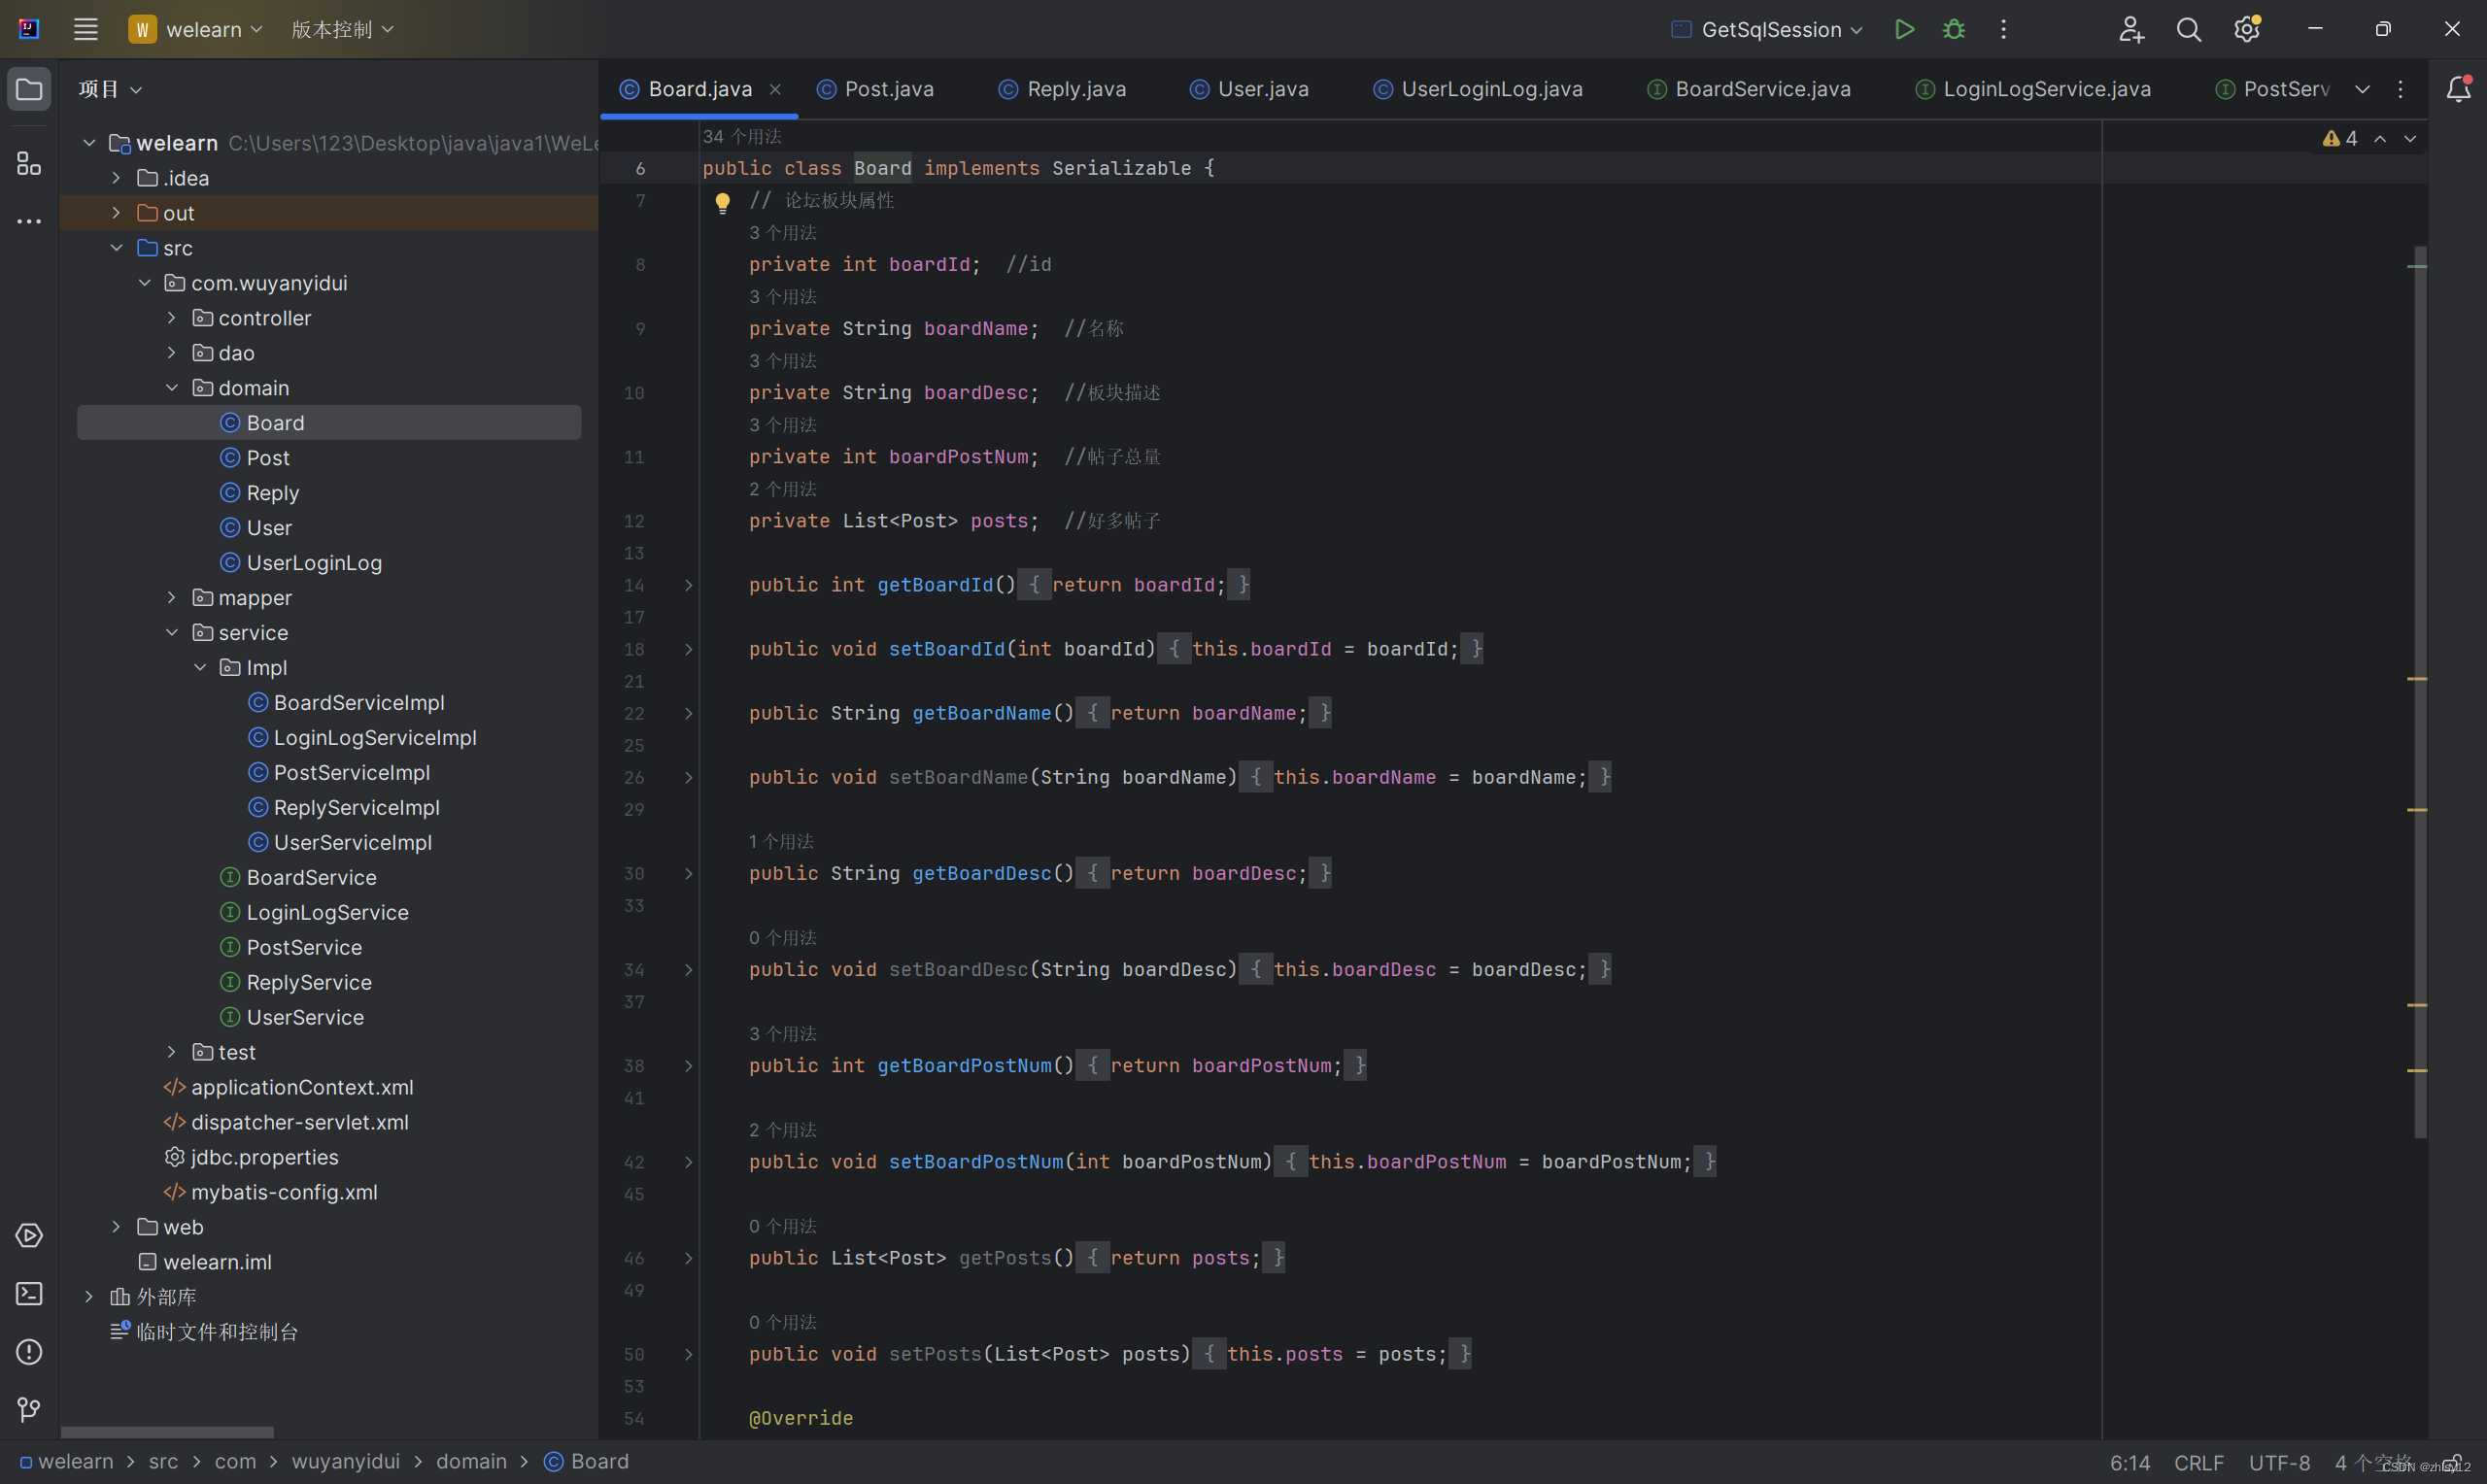This screenshot has width=2487, height=1484.
Task: Open the Terminal tool window
Action: pyautogui.click(x=29, y=1294)
